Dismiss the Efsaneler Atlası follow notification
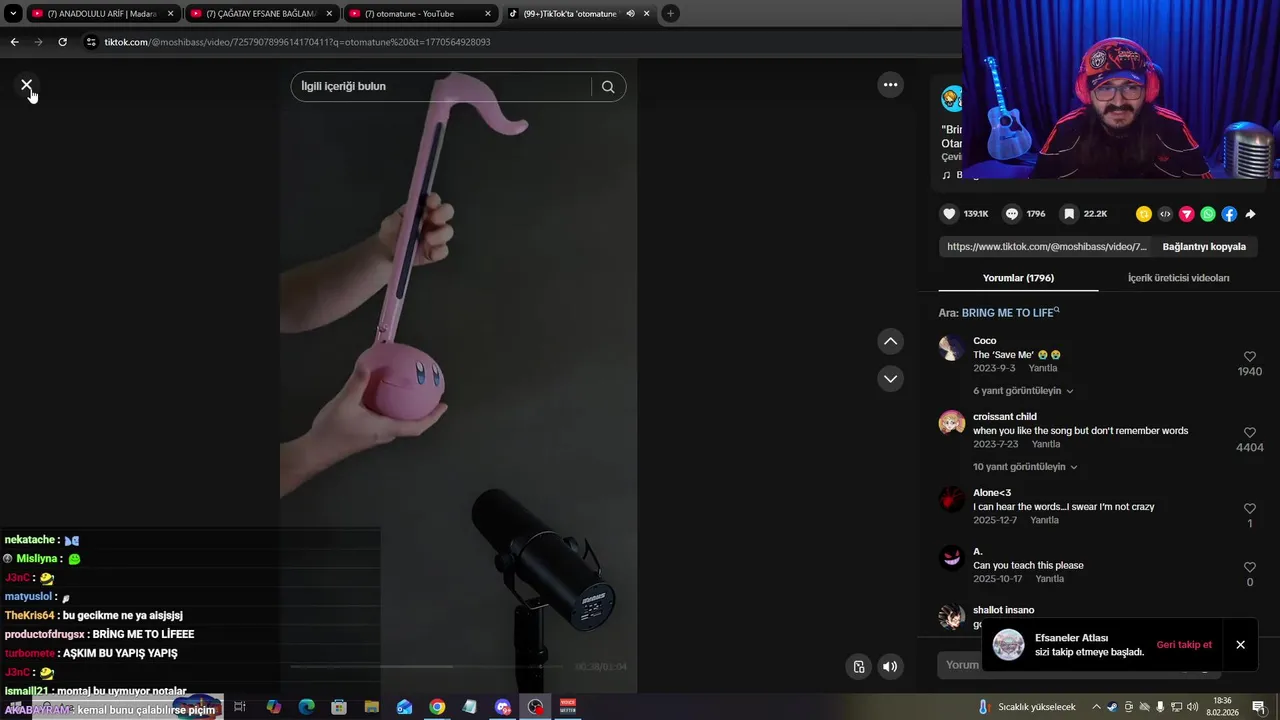This screenshot has height=720, width=1280. [1240, 645]
